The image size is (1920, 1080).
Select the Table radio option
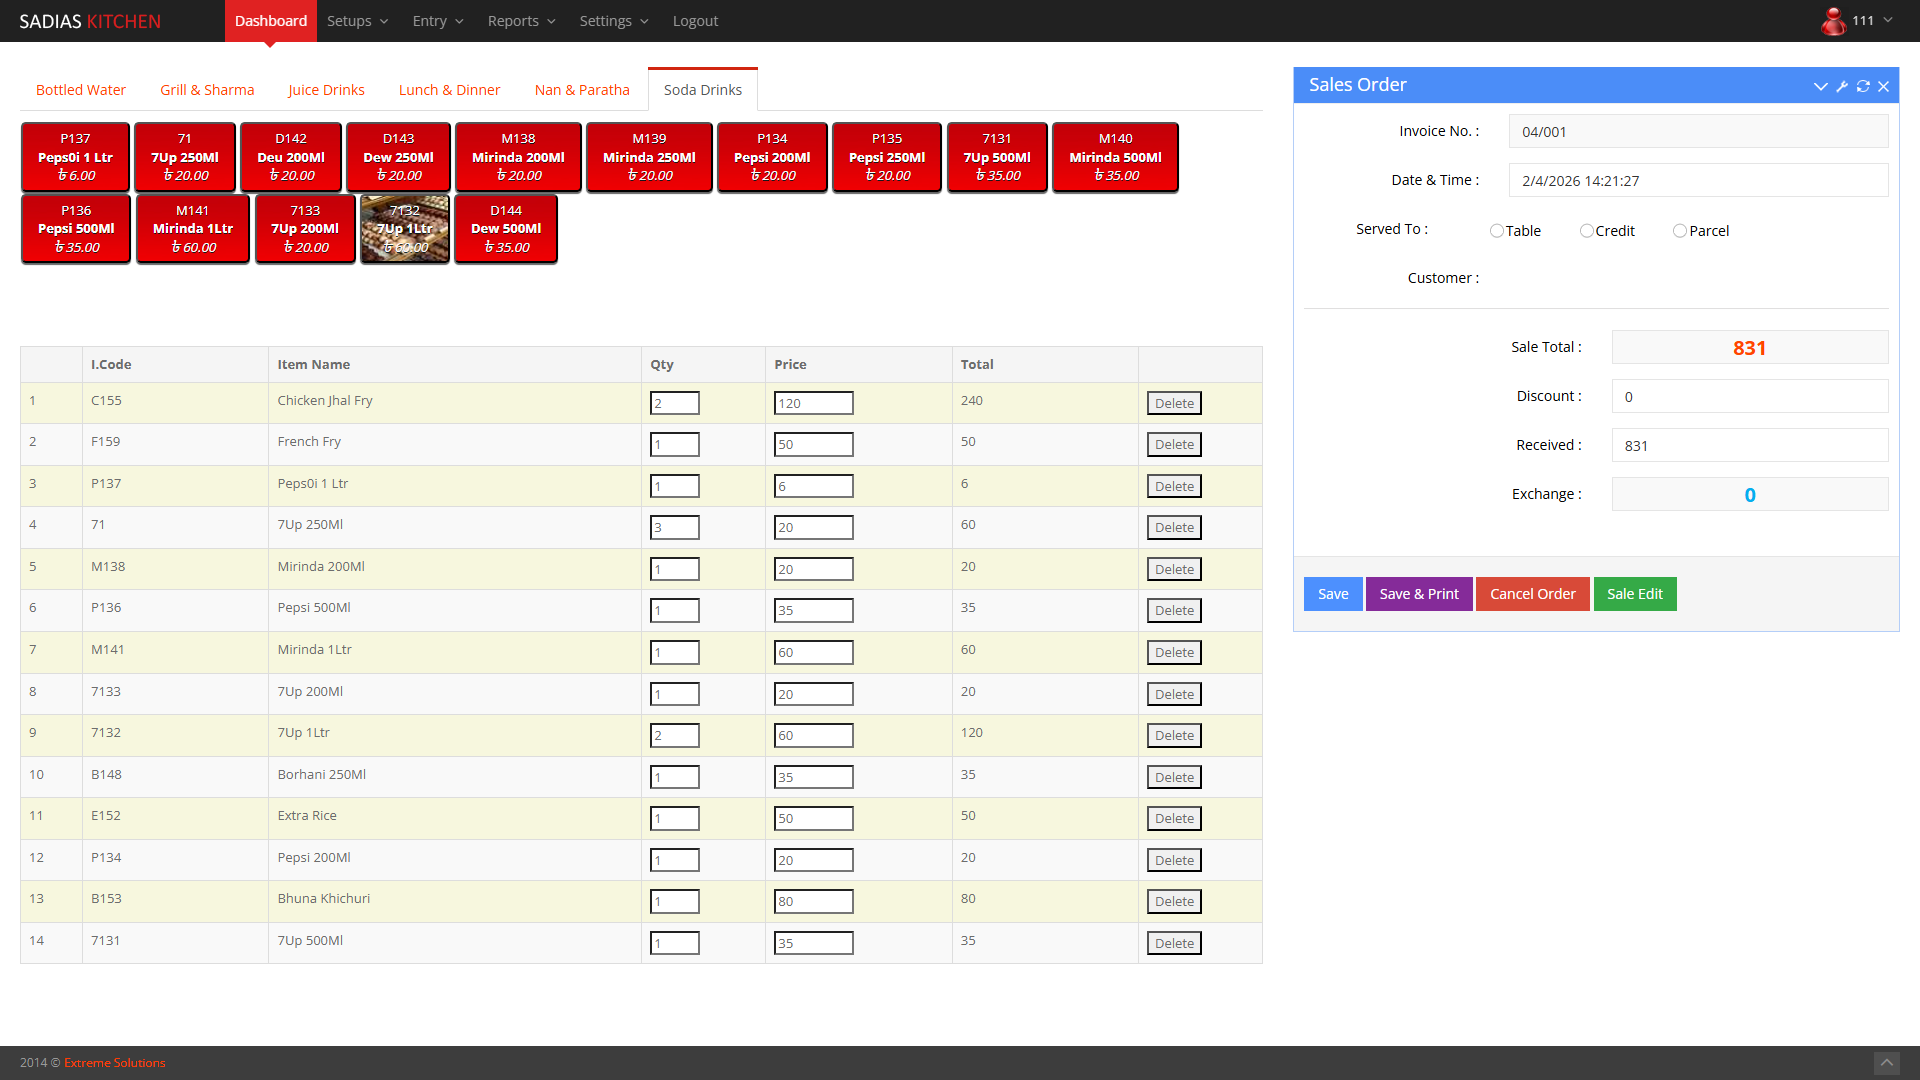[1497, 231]
